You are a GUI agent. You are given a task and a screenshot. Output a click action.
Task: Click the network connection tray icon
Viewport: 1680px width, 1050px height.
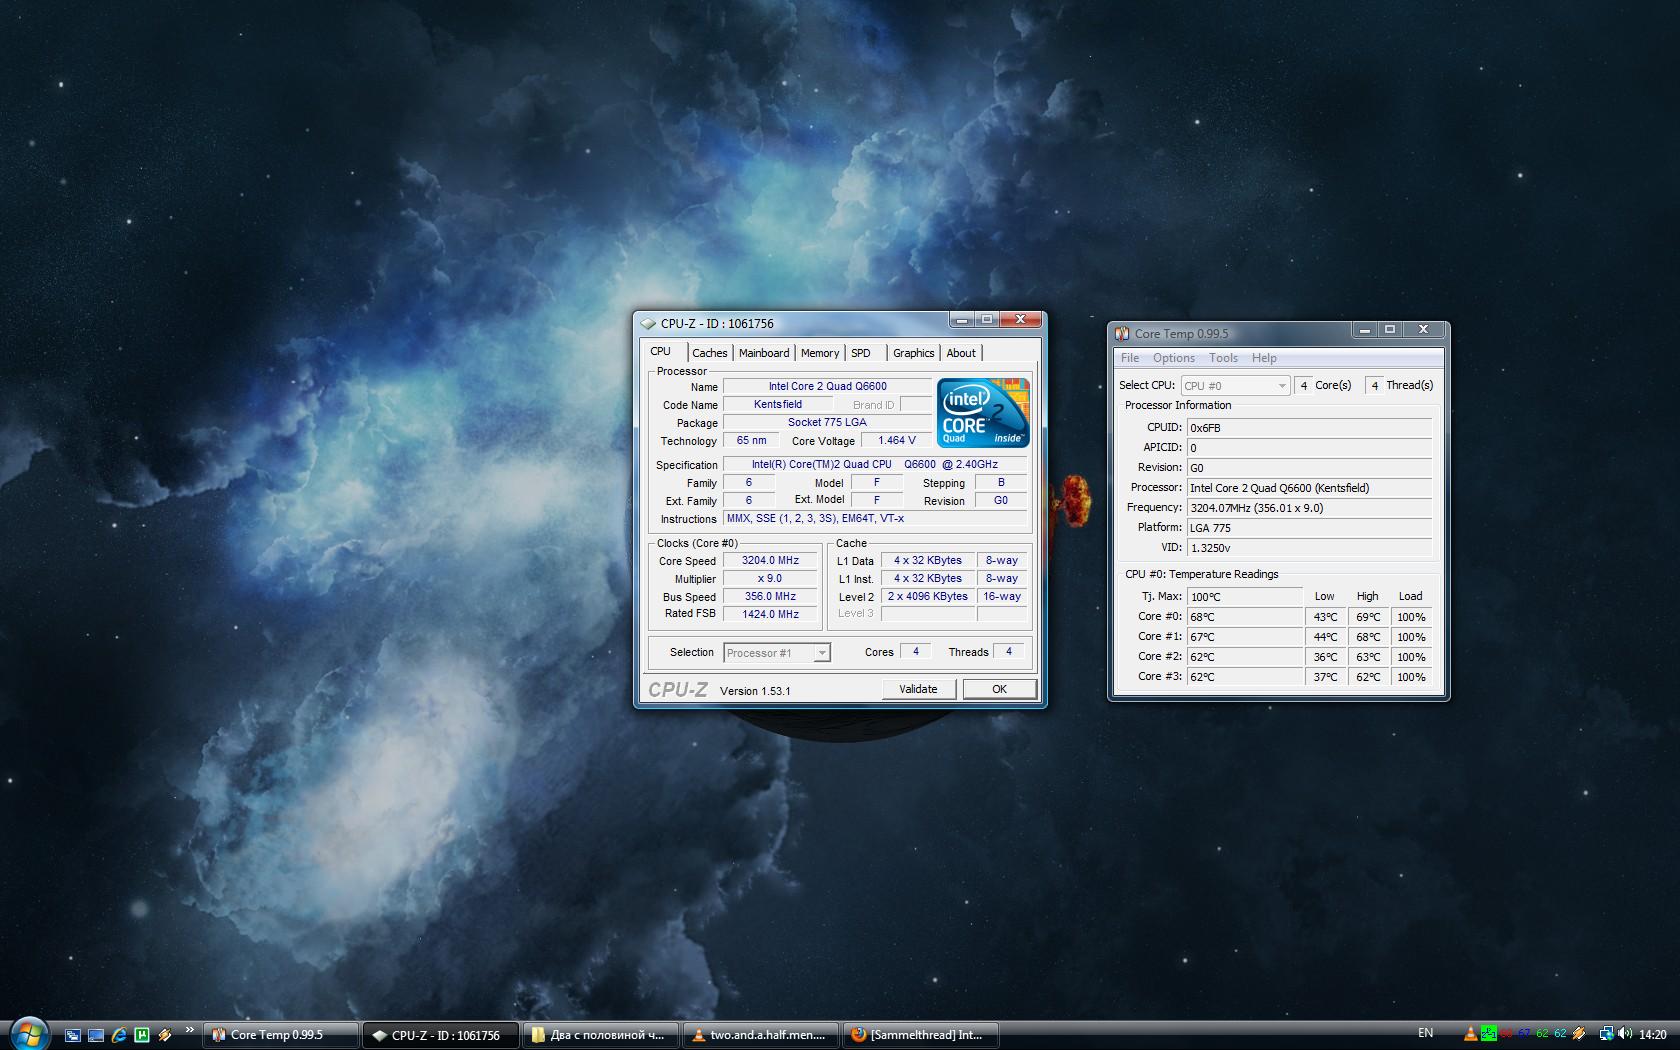coord(1606,1034)
